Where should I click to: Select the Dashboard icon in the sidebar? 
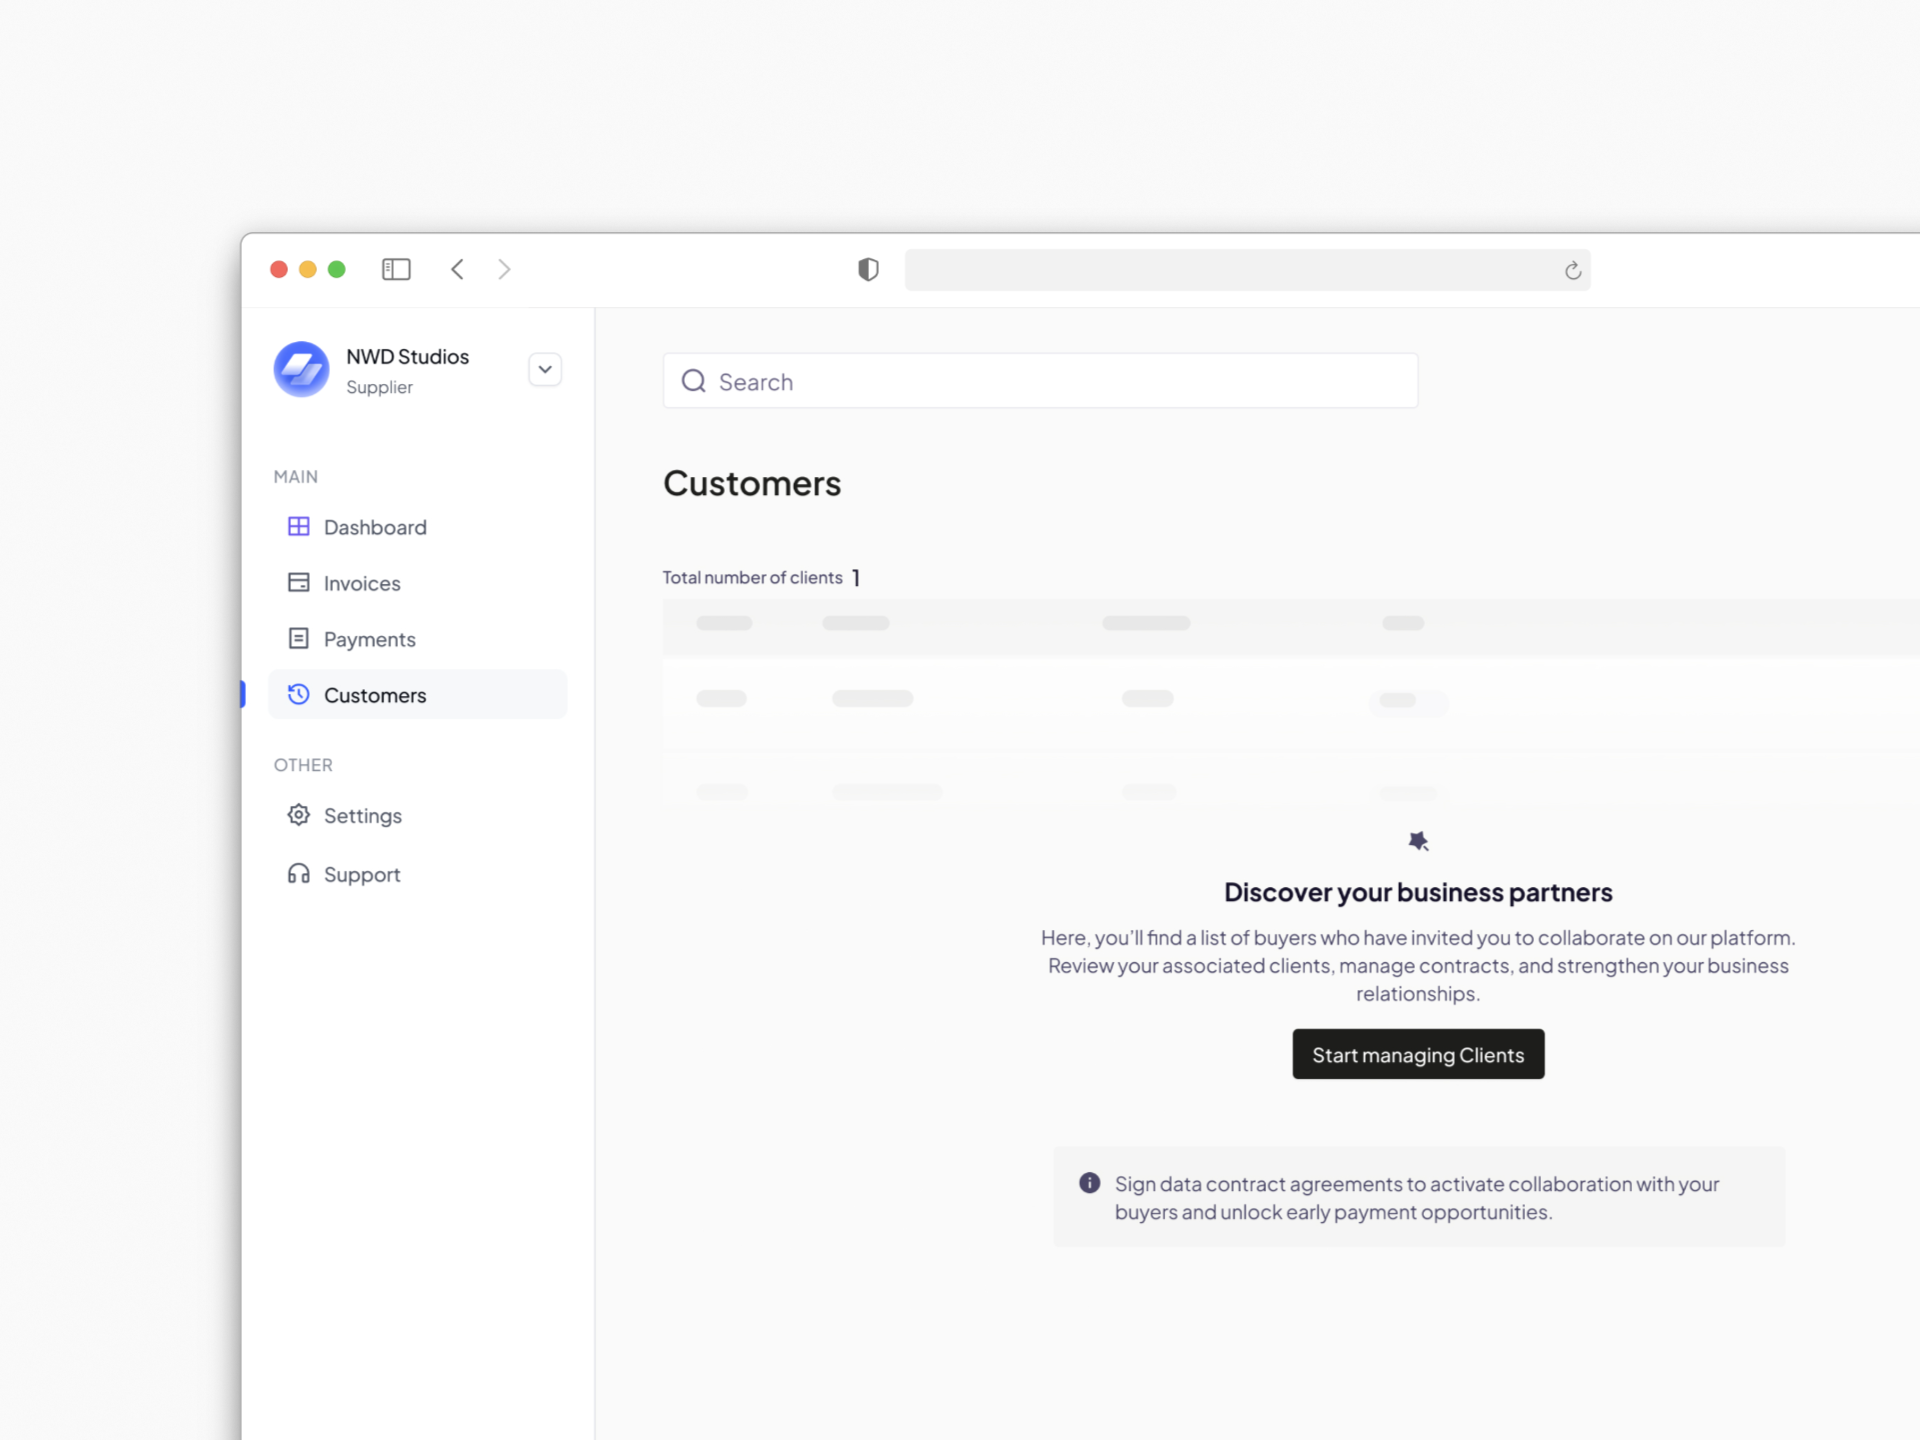click(x=298, y=527)
